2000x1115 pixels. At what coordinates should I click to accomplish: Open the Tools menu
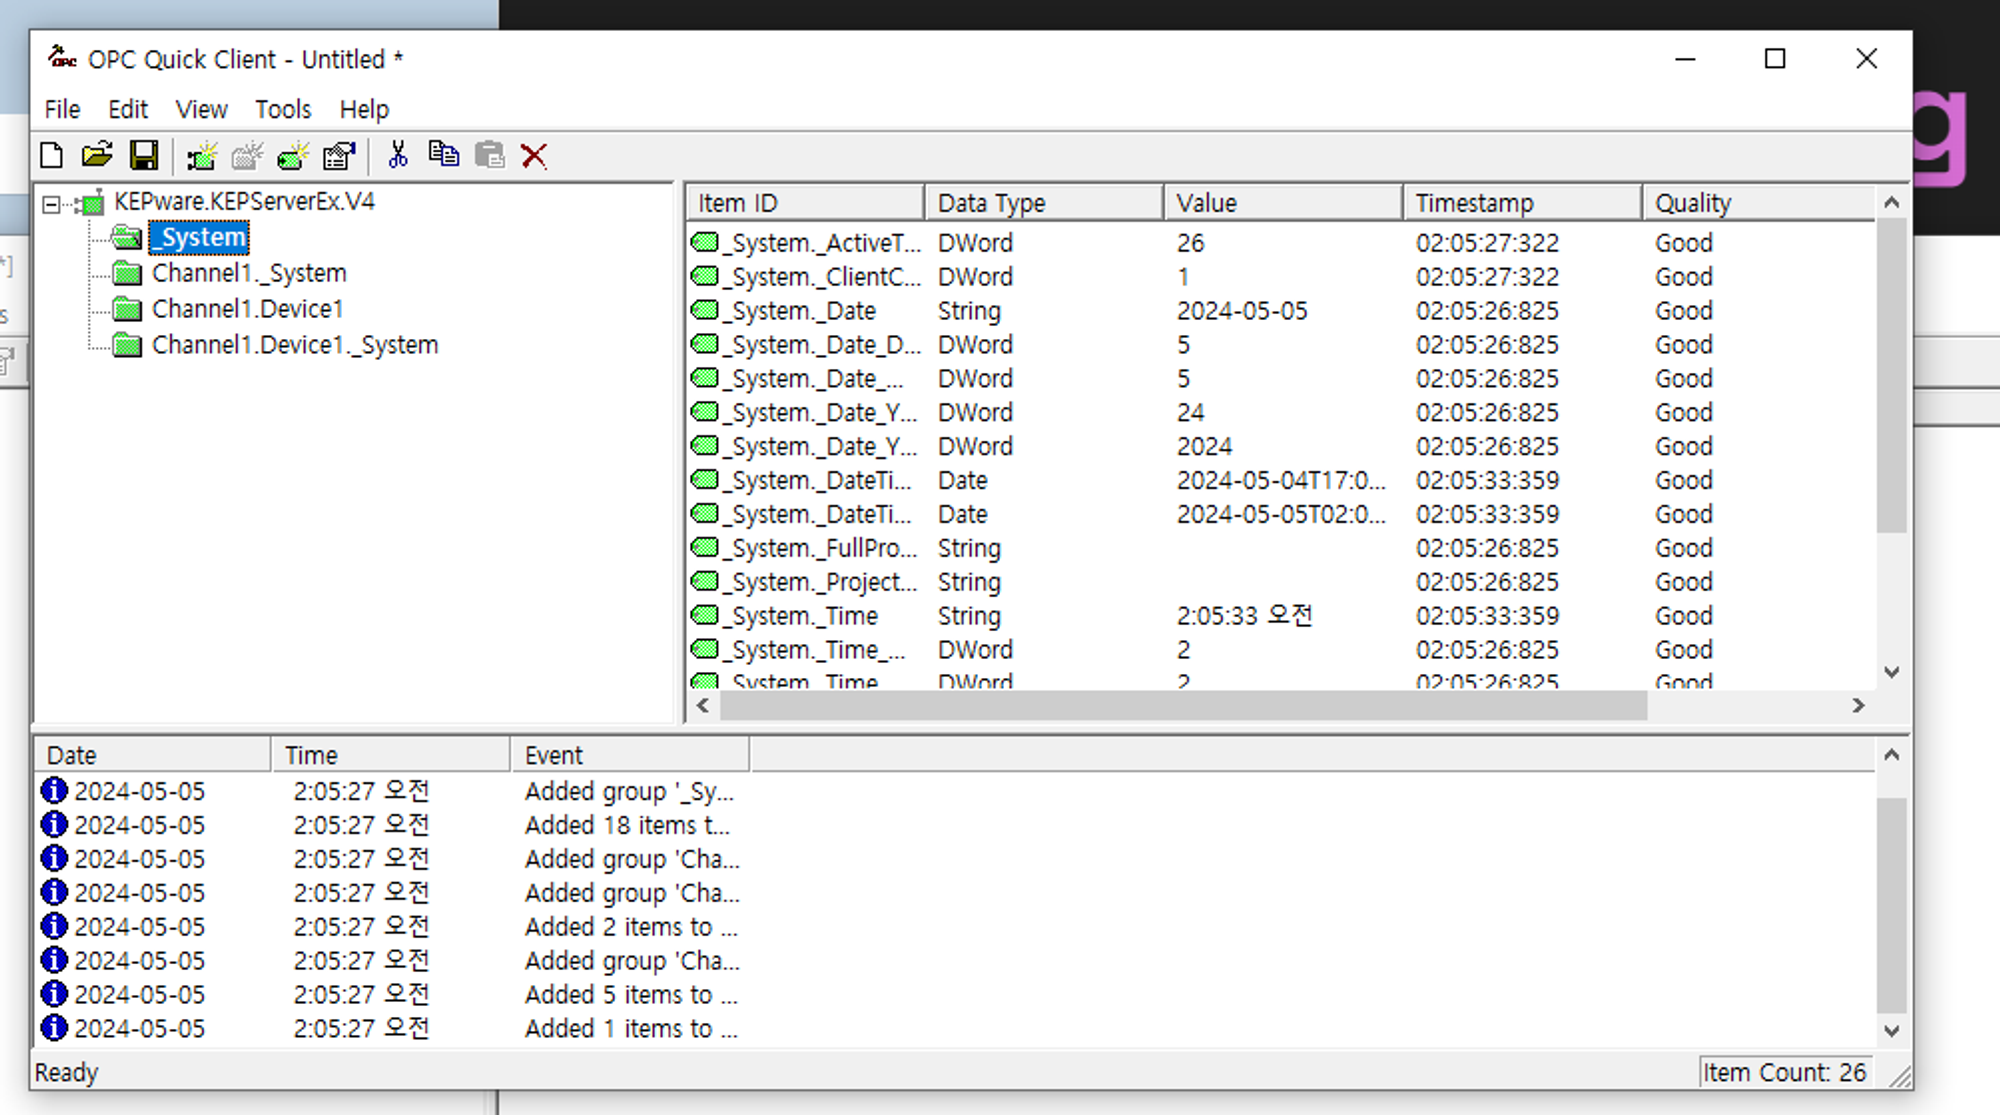[x=282, y=109]
